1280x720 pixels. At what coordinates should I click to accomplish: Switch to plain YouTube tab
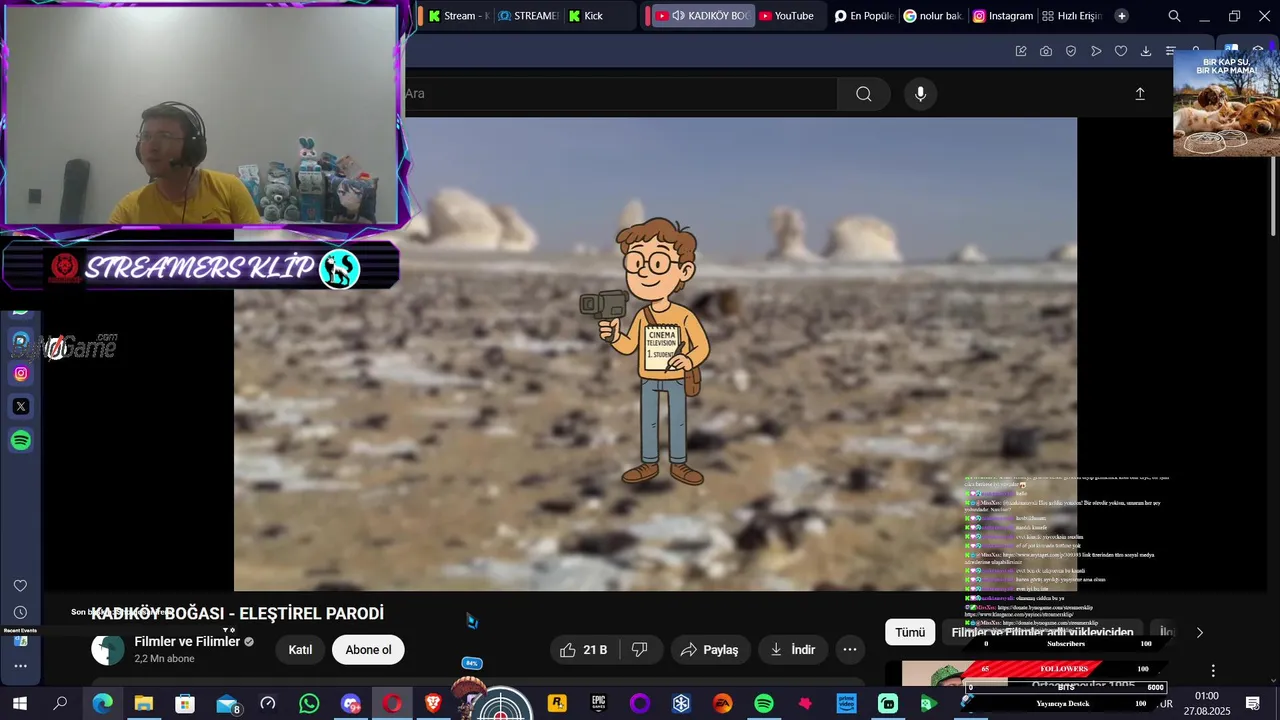pos(786,16)
